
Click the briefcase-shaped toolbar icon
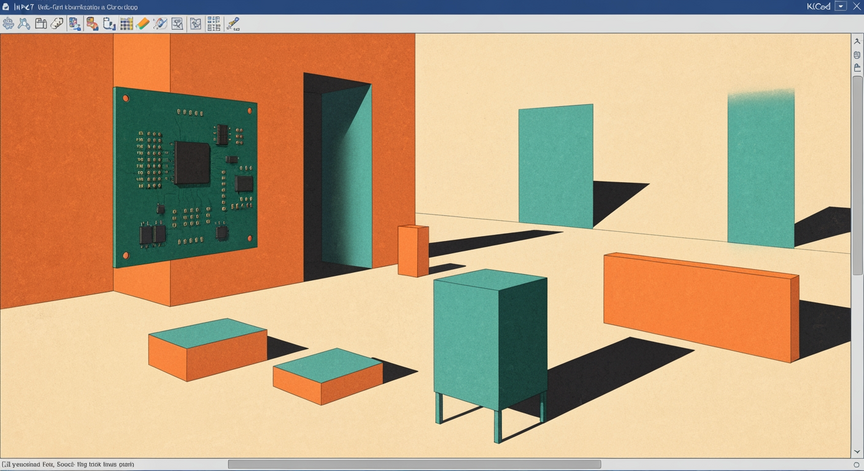click(x=40, y=24)
